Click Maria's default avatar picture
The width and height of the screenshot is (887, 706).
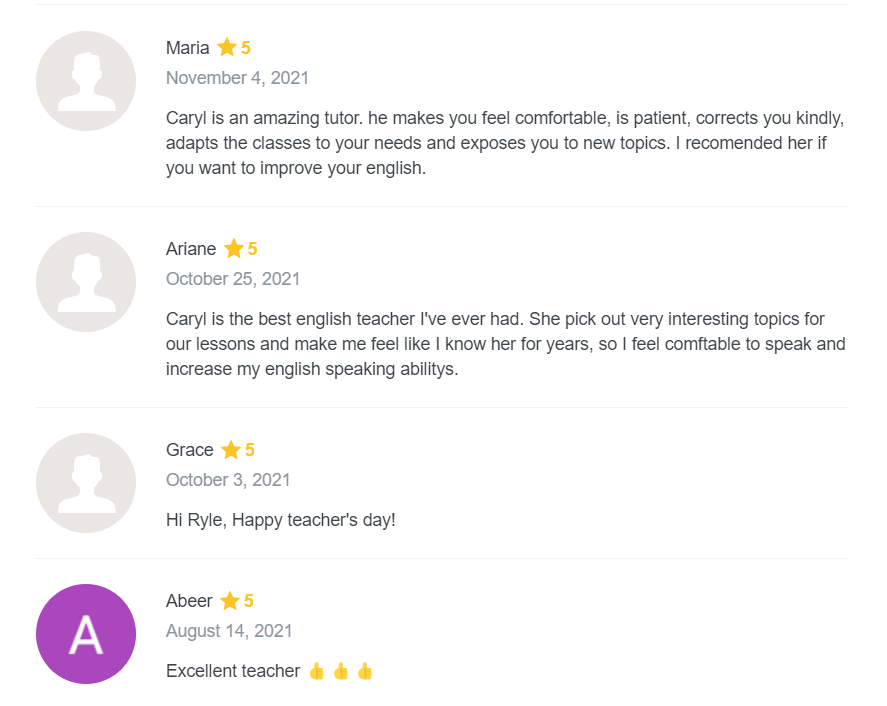[x=86, y=81]
